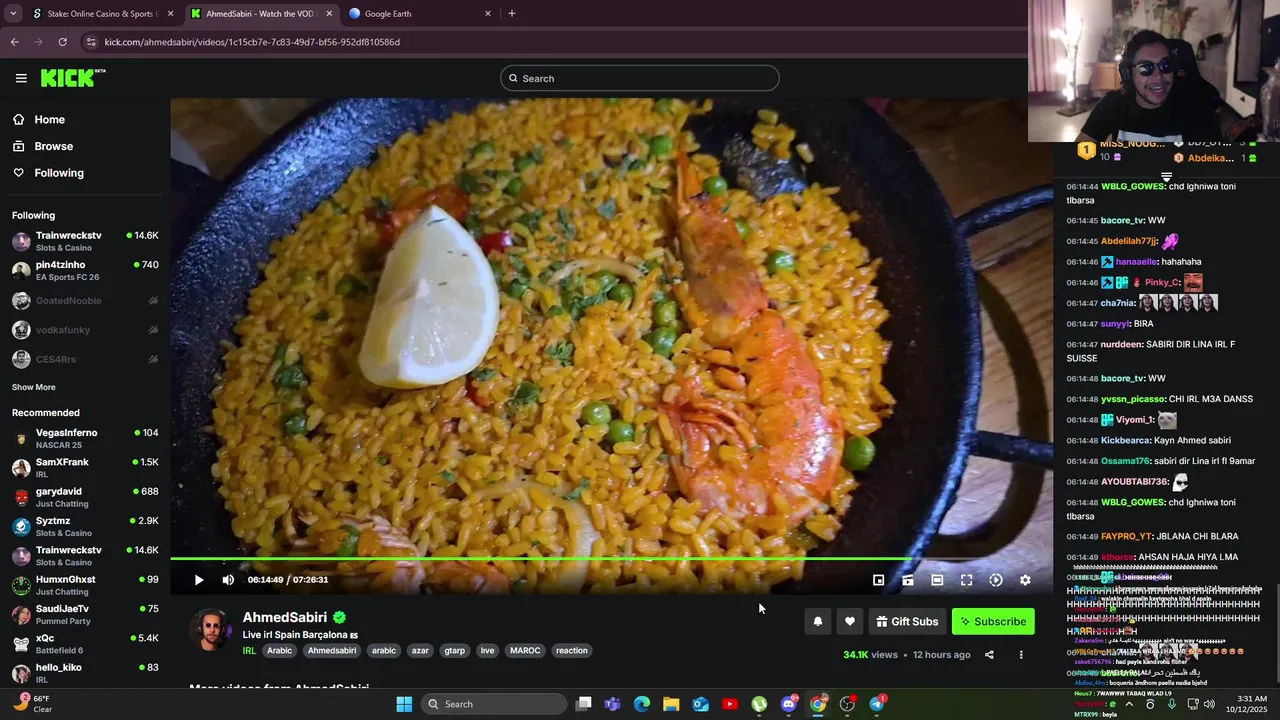Click hanaaelle username in chat
Image resolution: width=1280 pixels, height=720 pixels.
tap(1137, 262)
